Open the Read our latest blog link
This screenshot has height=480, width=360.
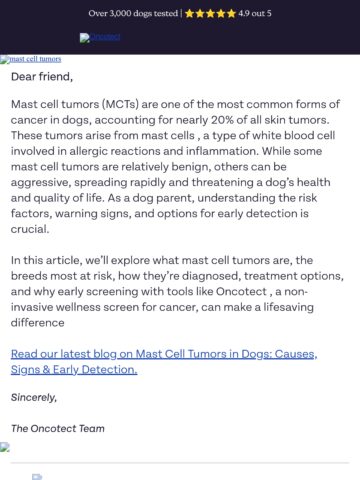pos(164,362)
